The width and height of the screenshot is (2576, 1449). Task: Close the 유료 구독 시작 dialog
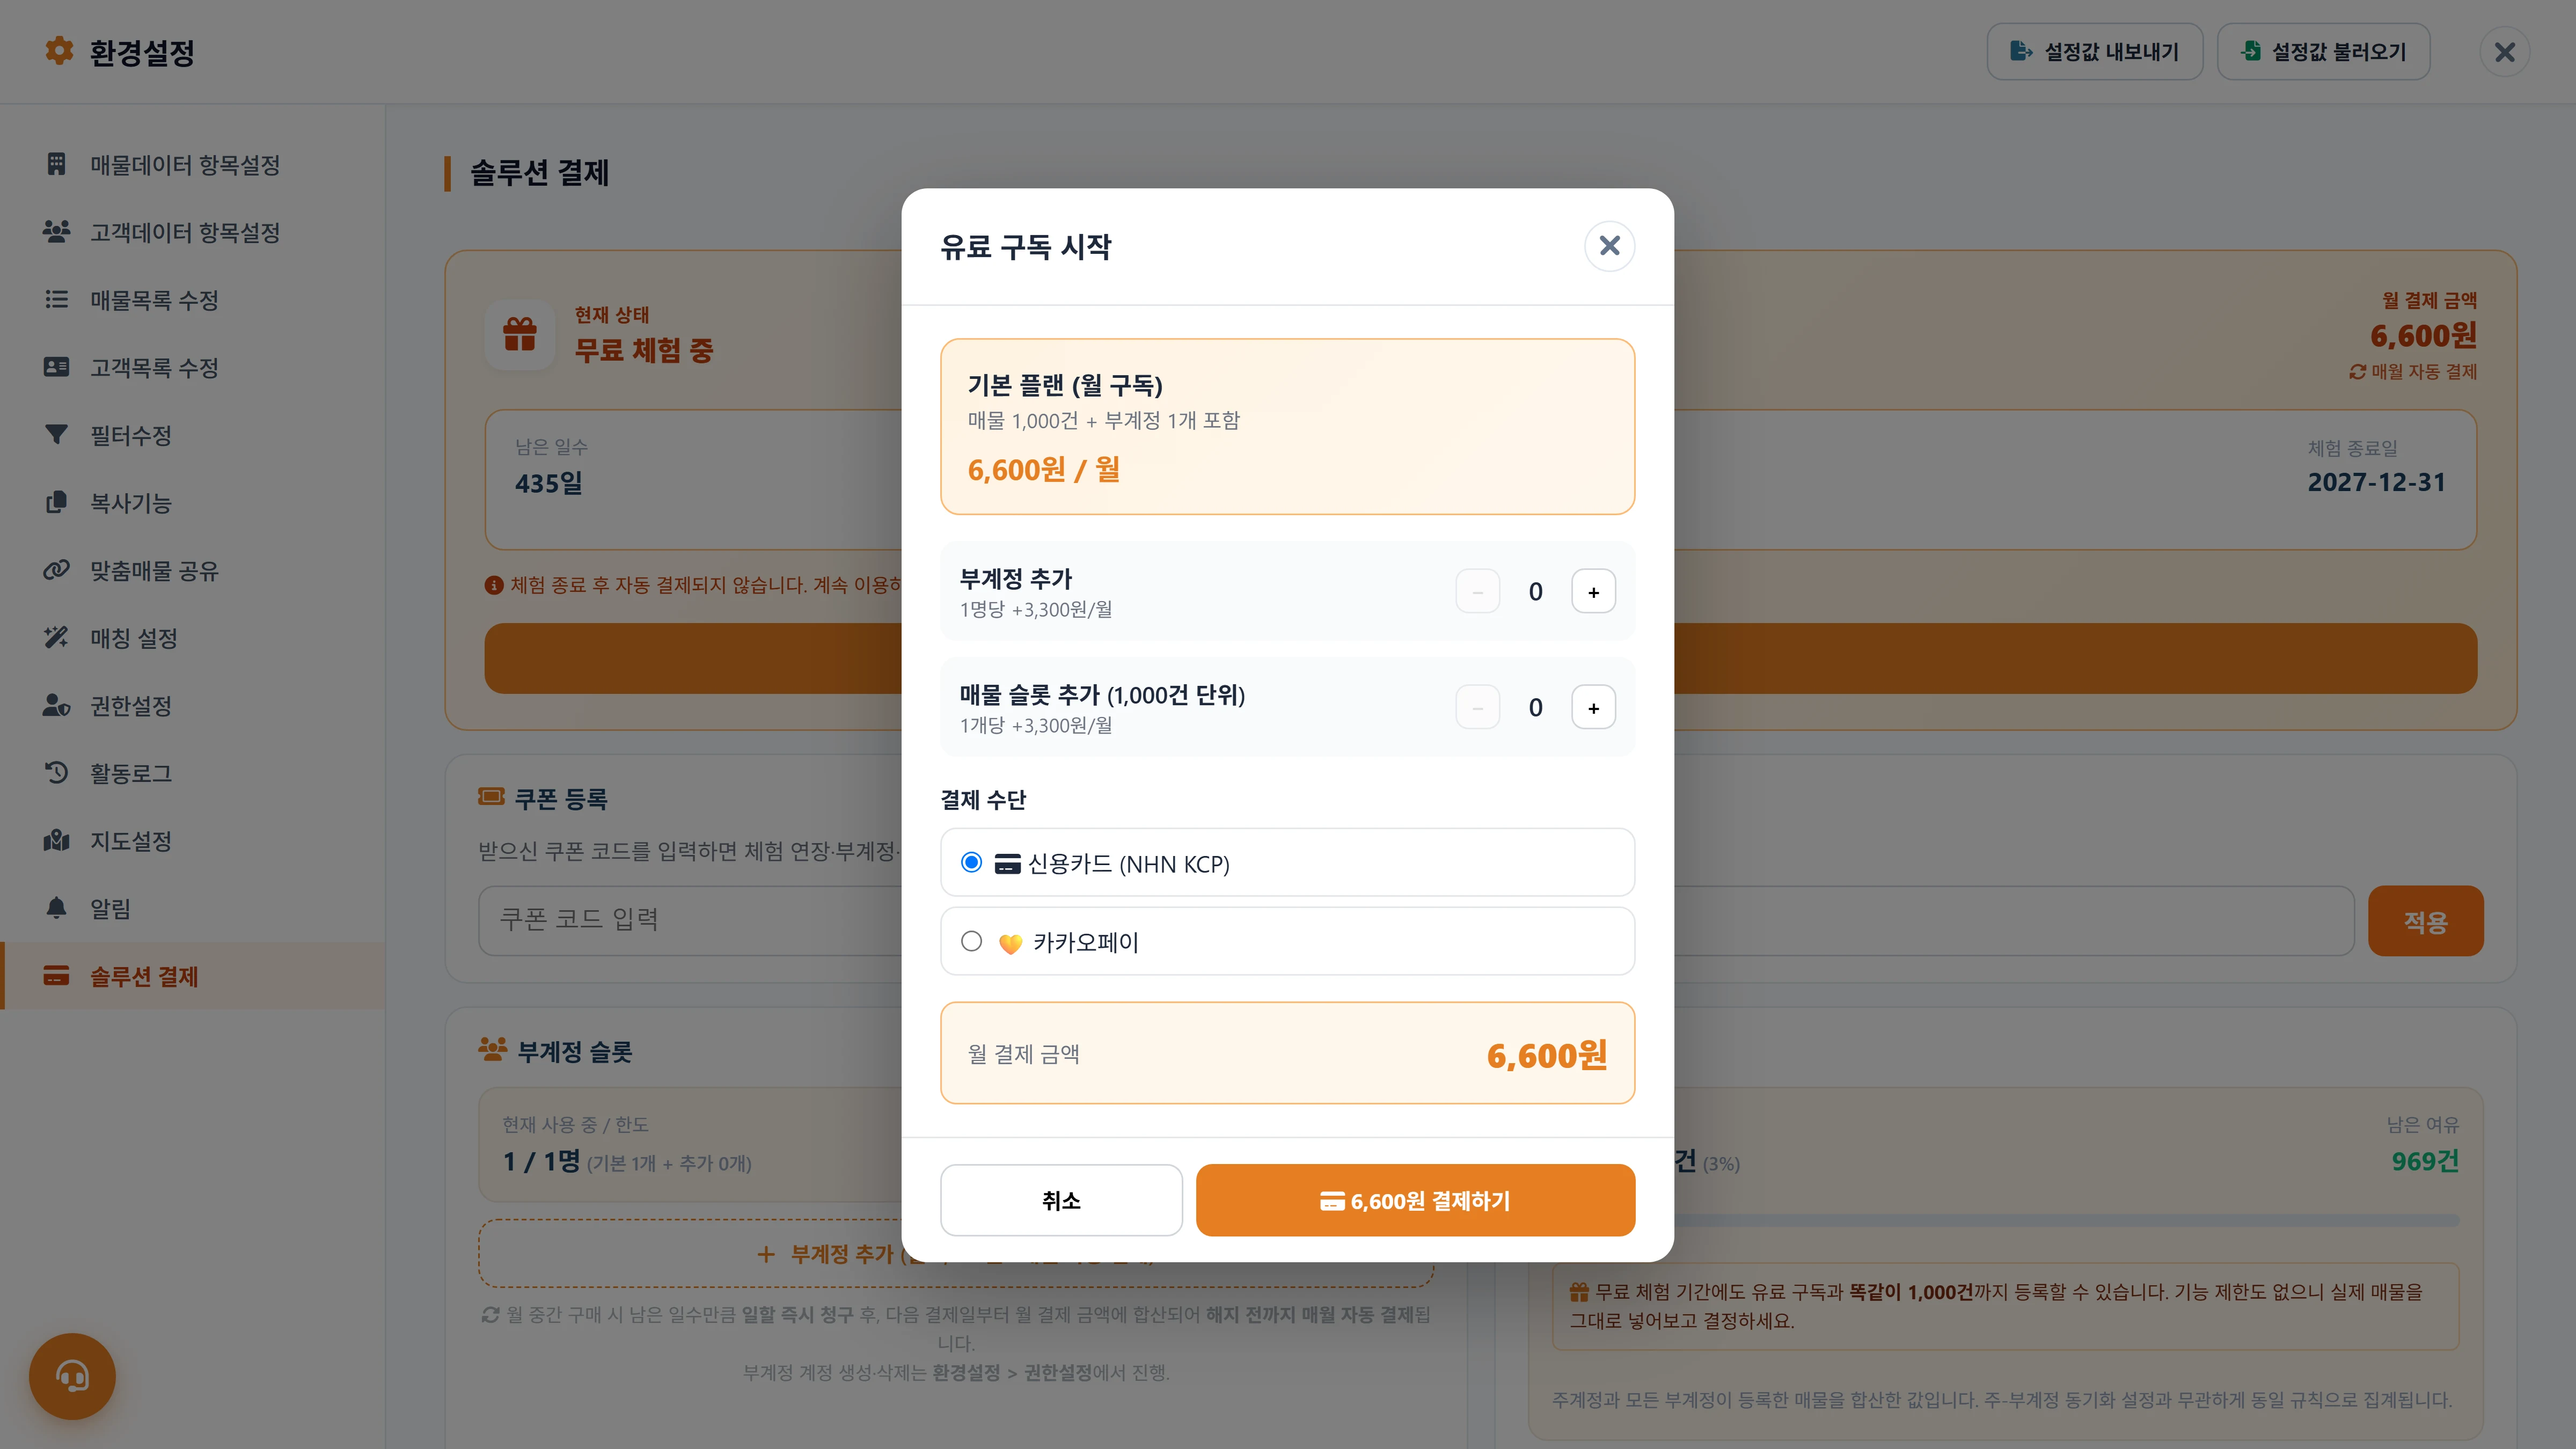click(x=1609, y=246)
